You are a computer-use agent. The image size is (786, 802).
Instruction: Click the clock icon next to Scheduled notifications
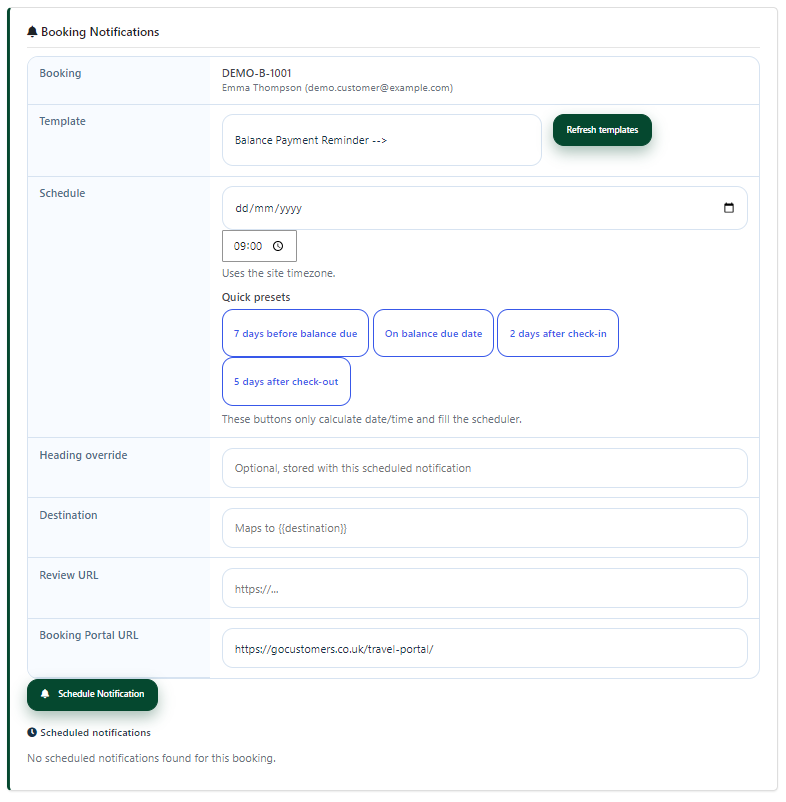(x=32, y=732)
